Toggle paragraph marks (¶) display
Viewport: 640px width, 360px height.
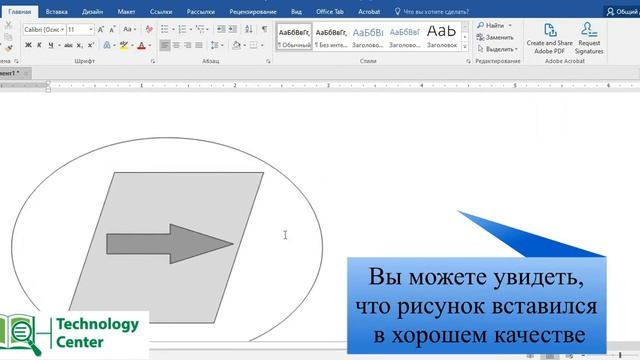[264, 29]
